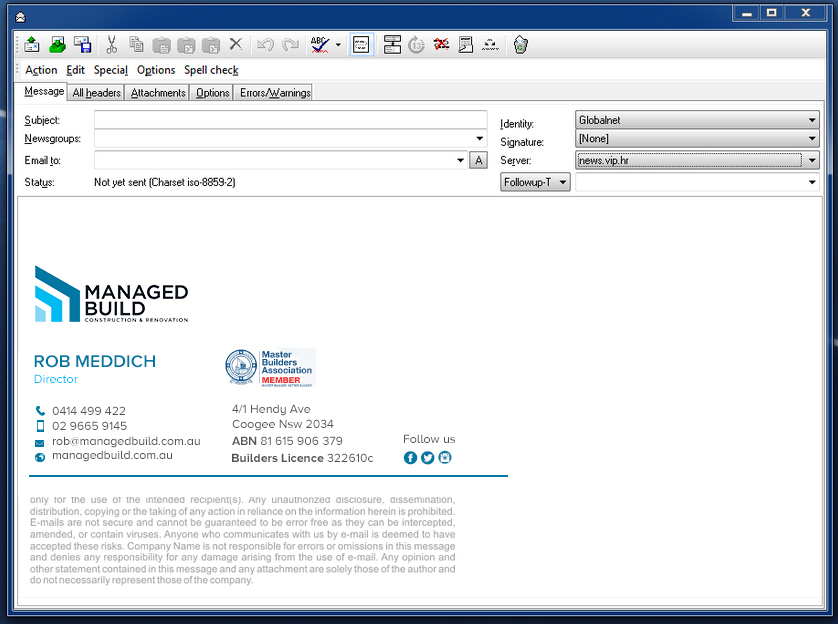838x624 pixels.
Task: Switch to the Attachments tab
Action: (158, 93)
